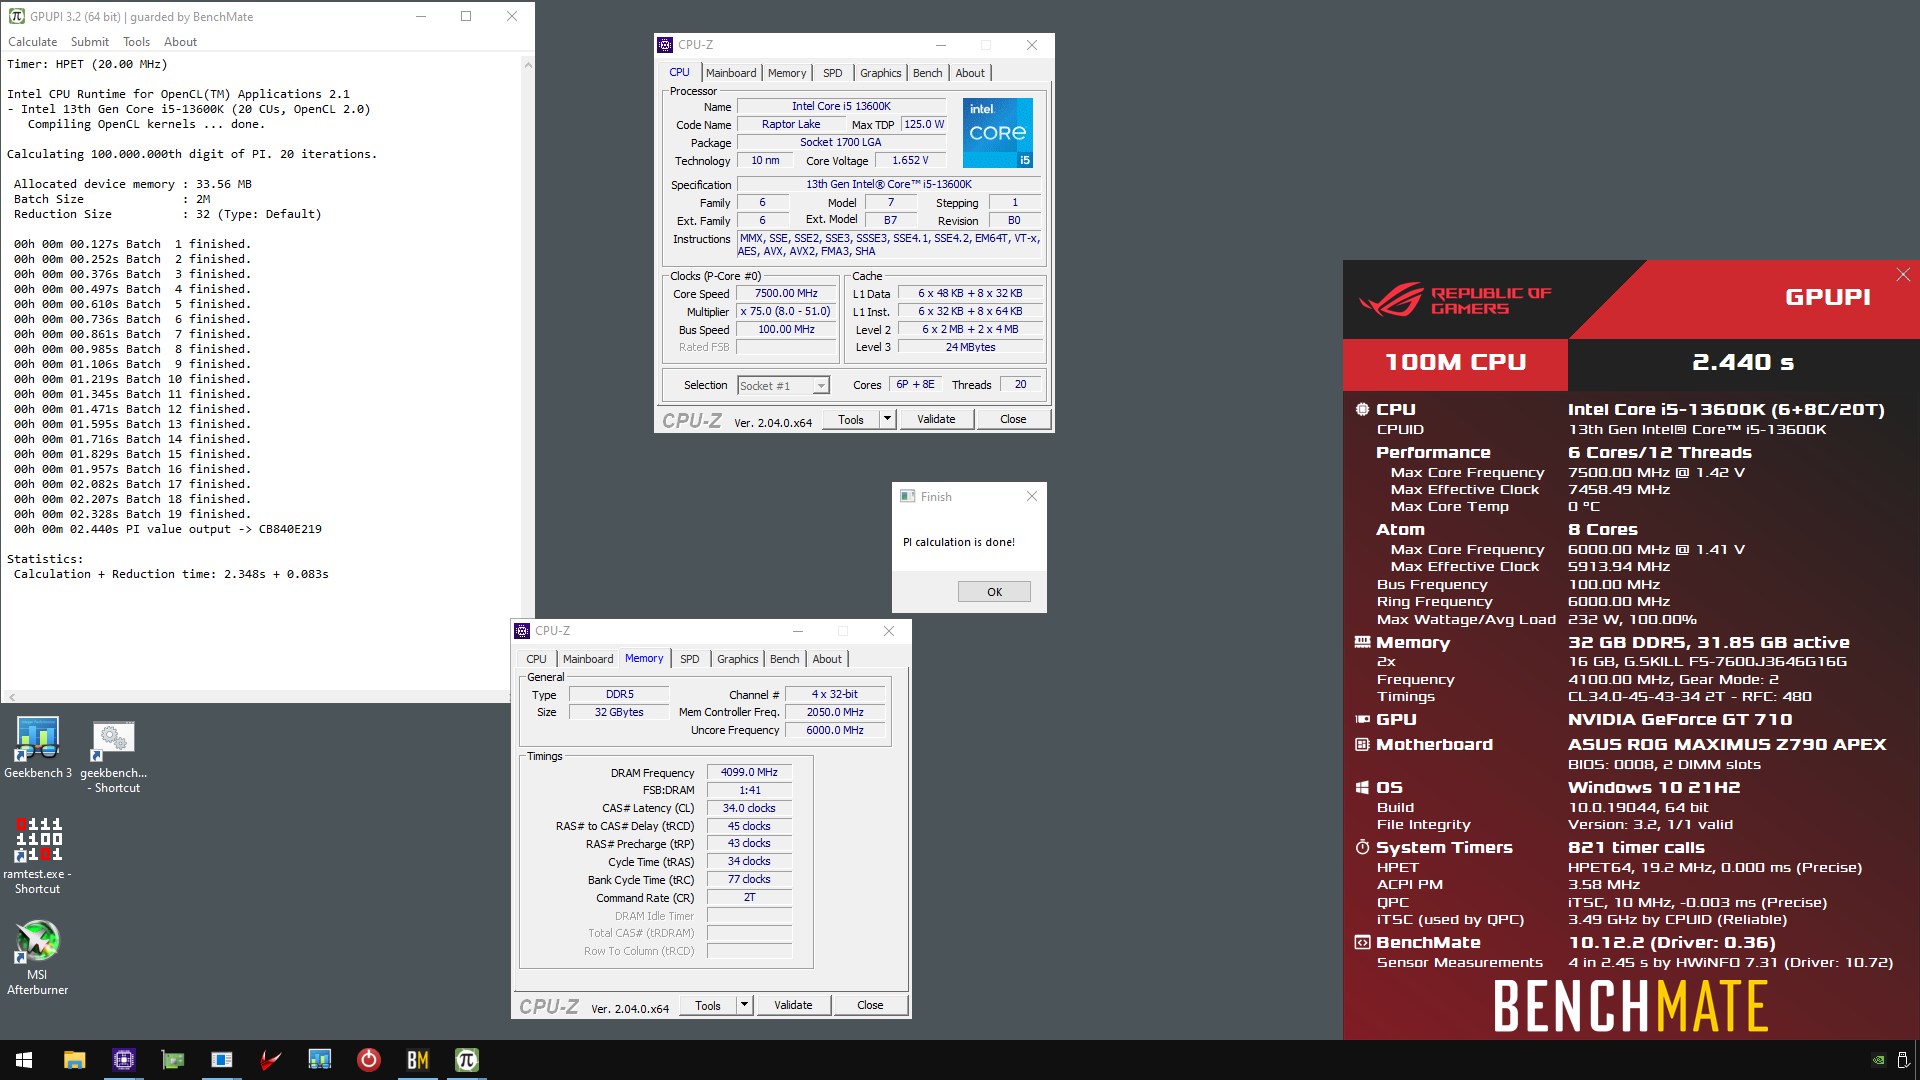This screenshot has height=1080, width=1920.
Task: Click CPU-Z title icon in CPU window
Action: click(x=665, y=45)
